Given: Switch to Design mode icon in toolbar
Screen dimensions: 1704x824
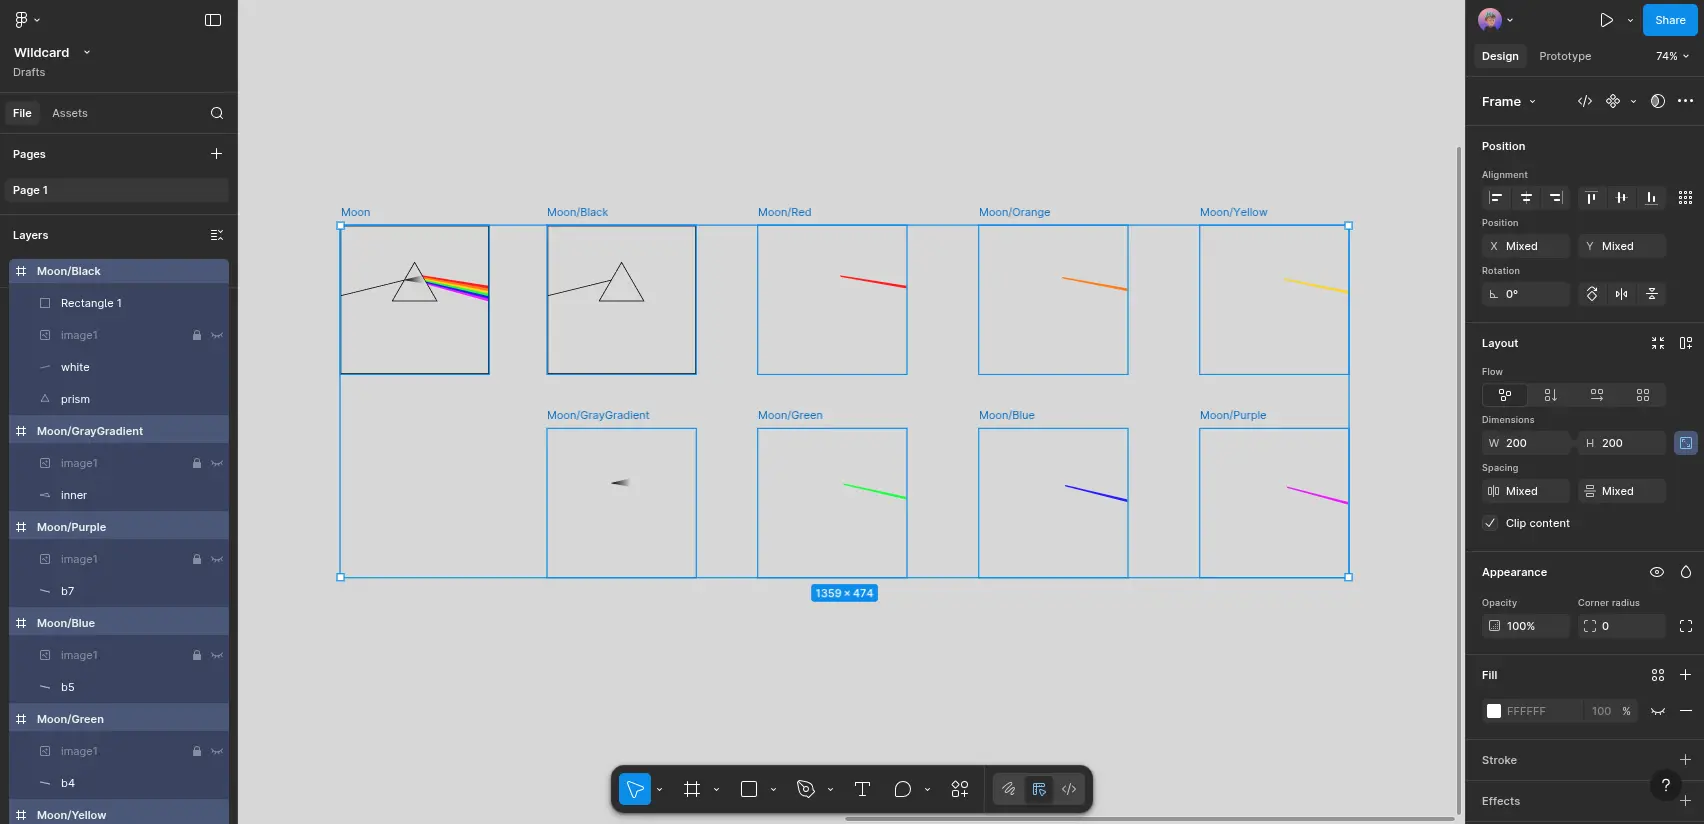Looking at the screenshot, I should coord(1039,789).
